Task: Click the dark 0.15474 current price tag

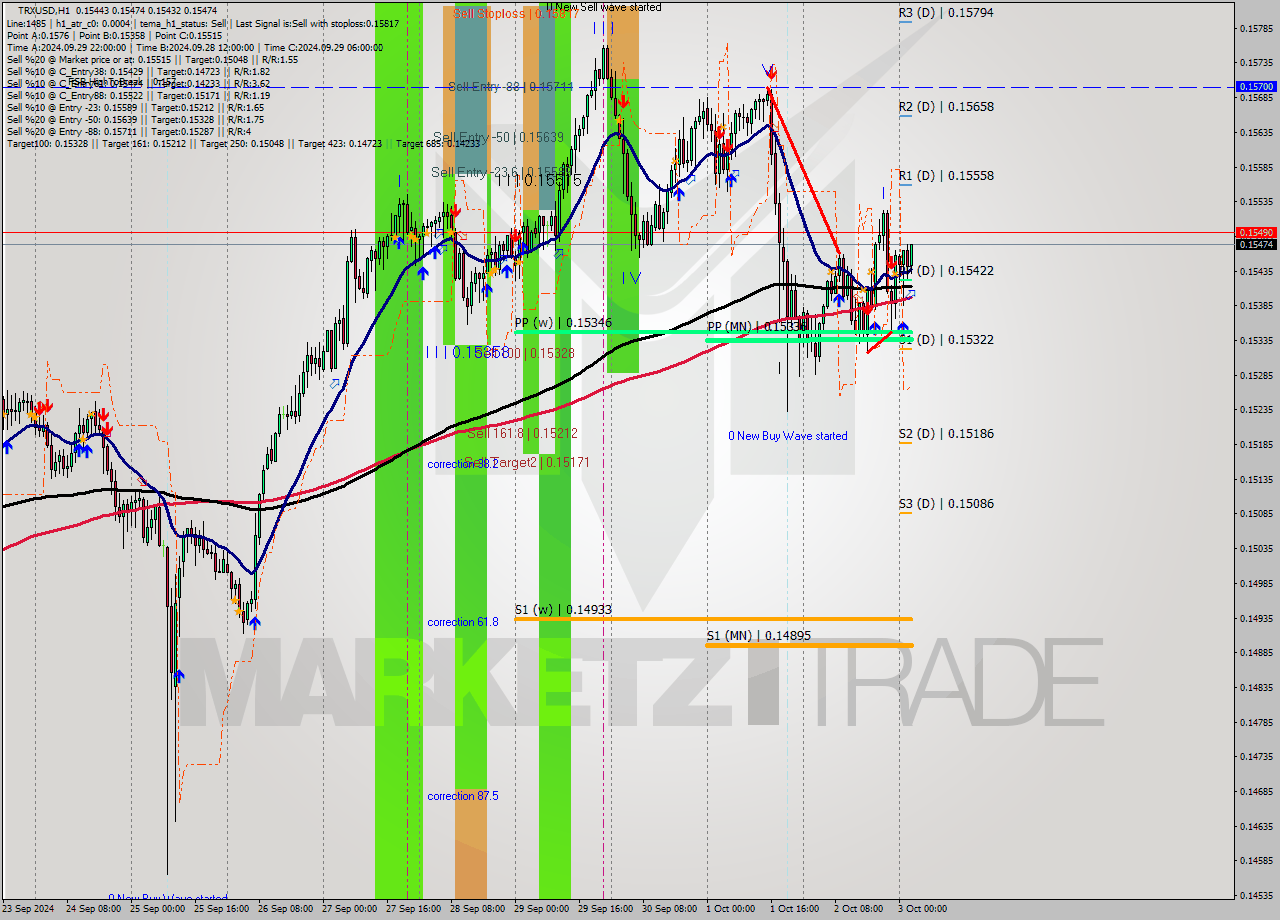Action: tap(1256, 244)
